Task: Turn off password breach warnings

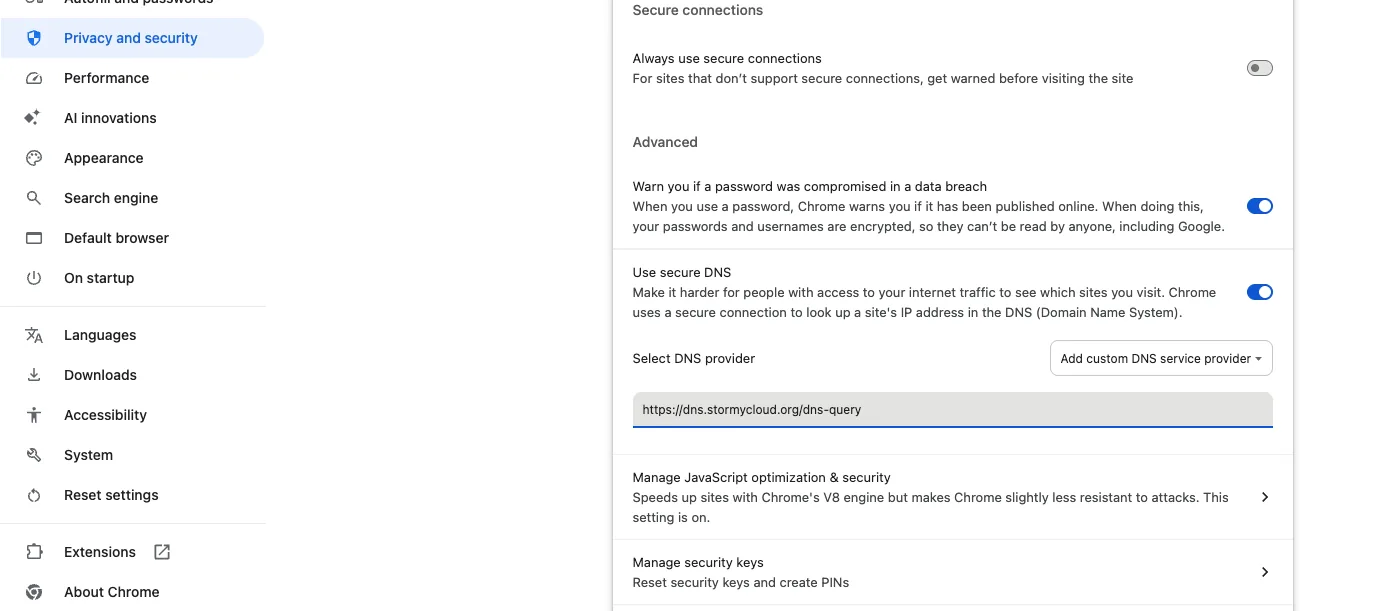Action: (x=1259, y=206)
